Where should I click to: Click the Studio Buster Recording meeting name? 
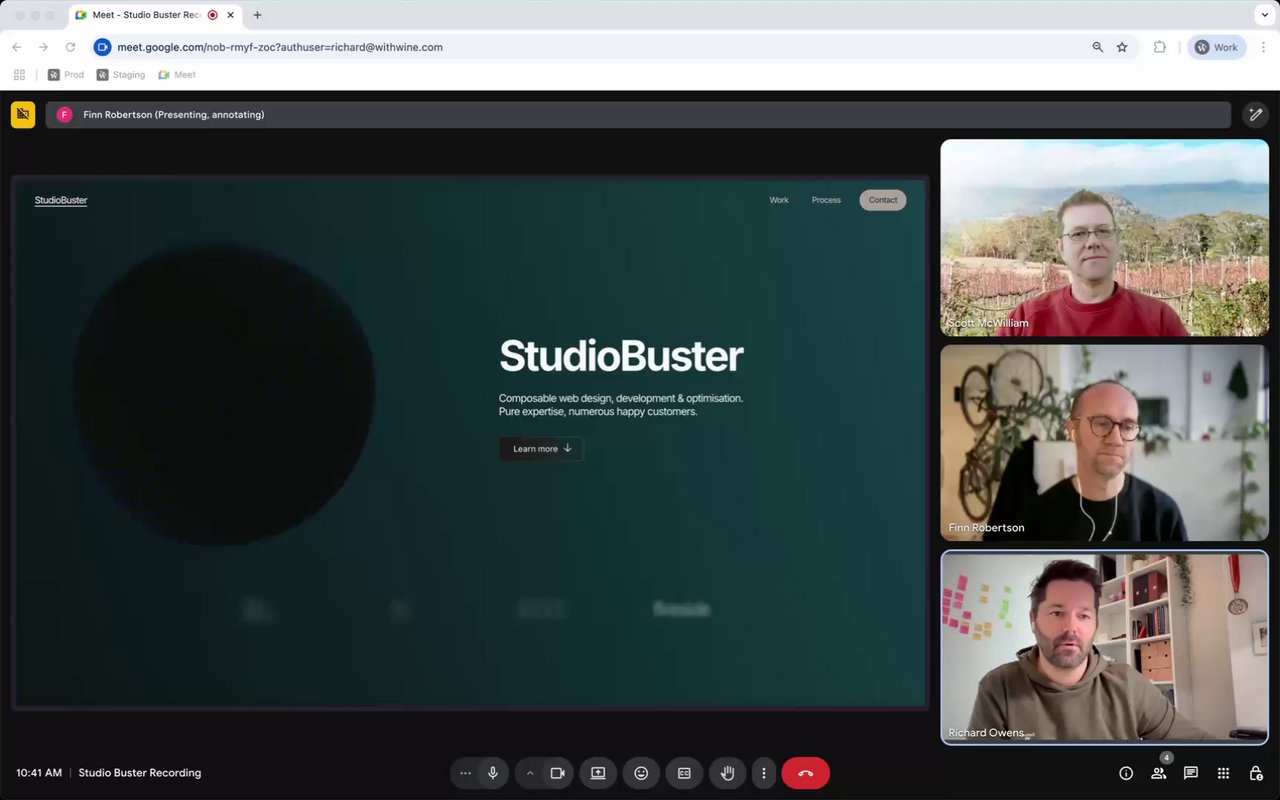[140, 773]
